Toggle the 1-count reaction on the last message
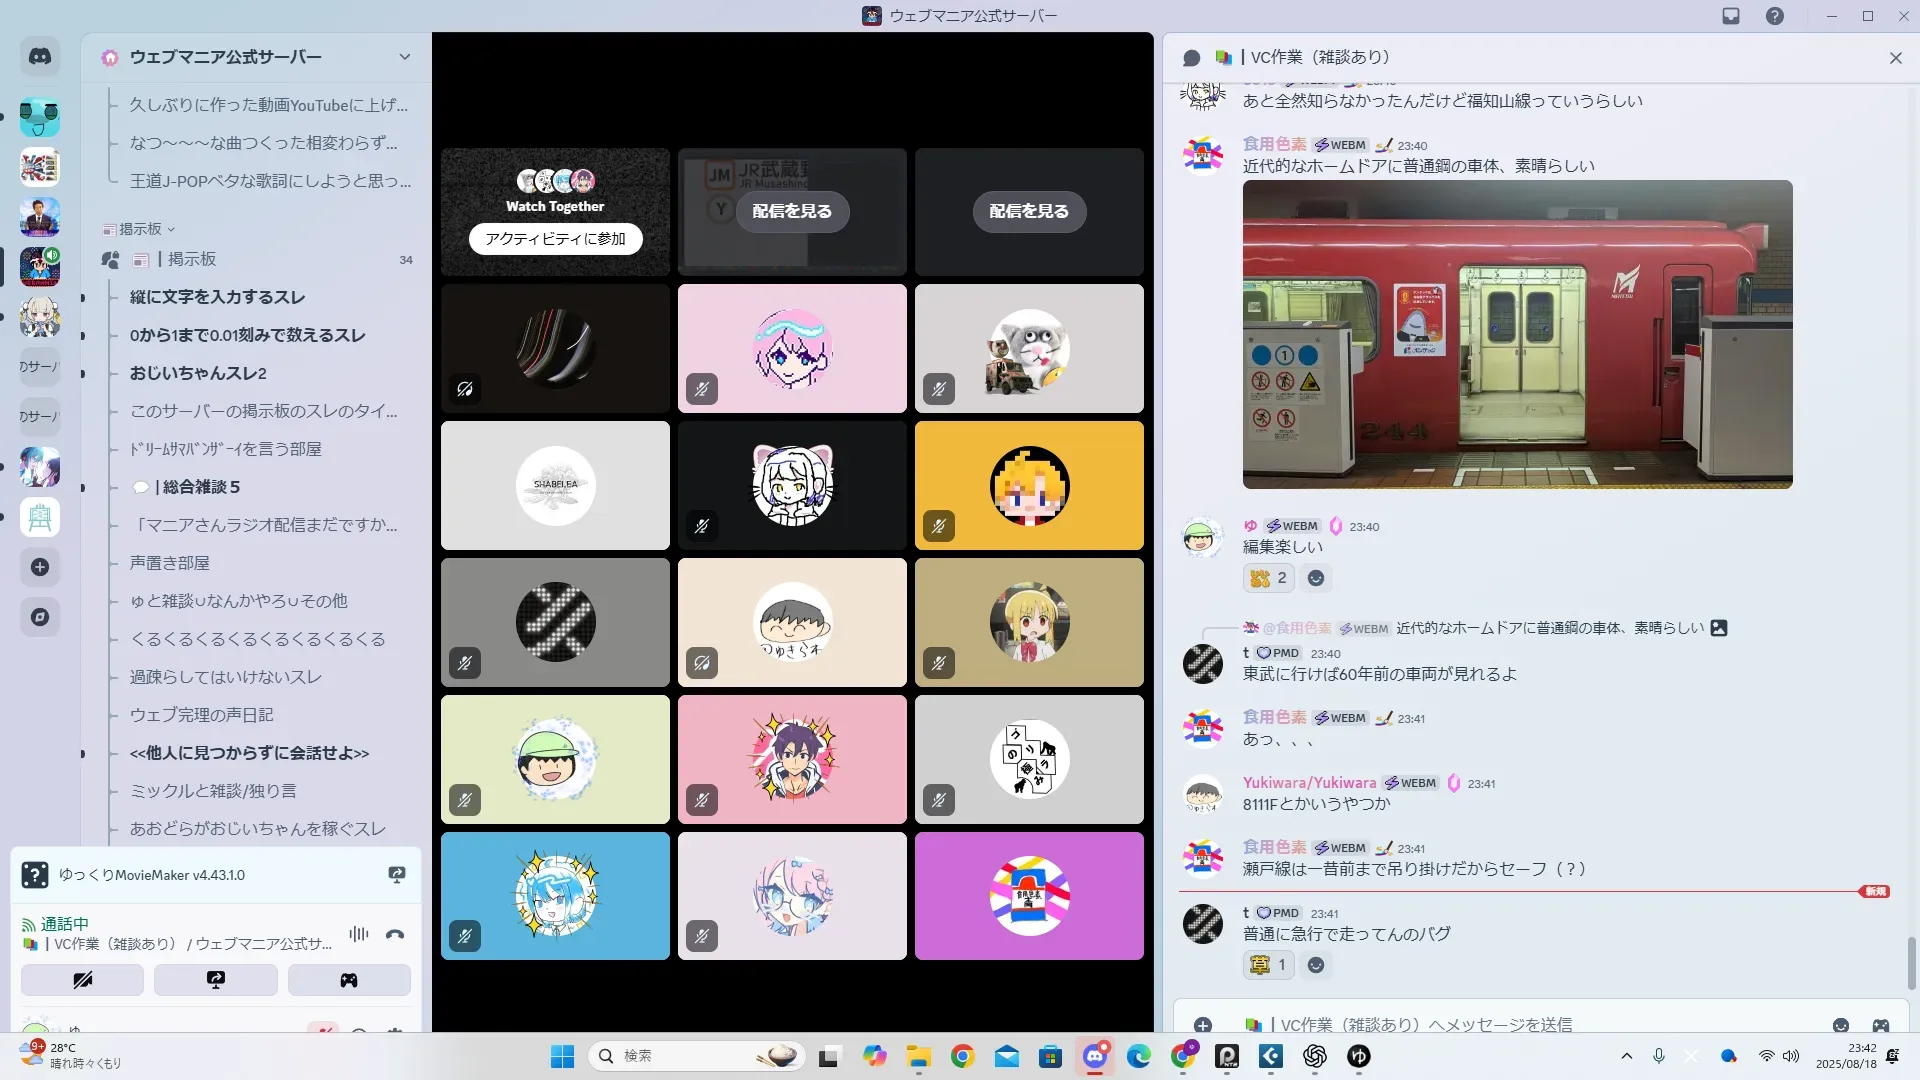Image resolution: width=1920 pixels, height=1080 pixels. tap(1269, 965)
